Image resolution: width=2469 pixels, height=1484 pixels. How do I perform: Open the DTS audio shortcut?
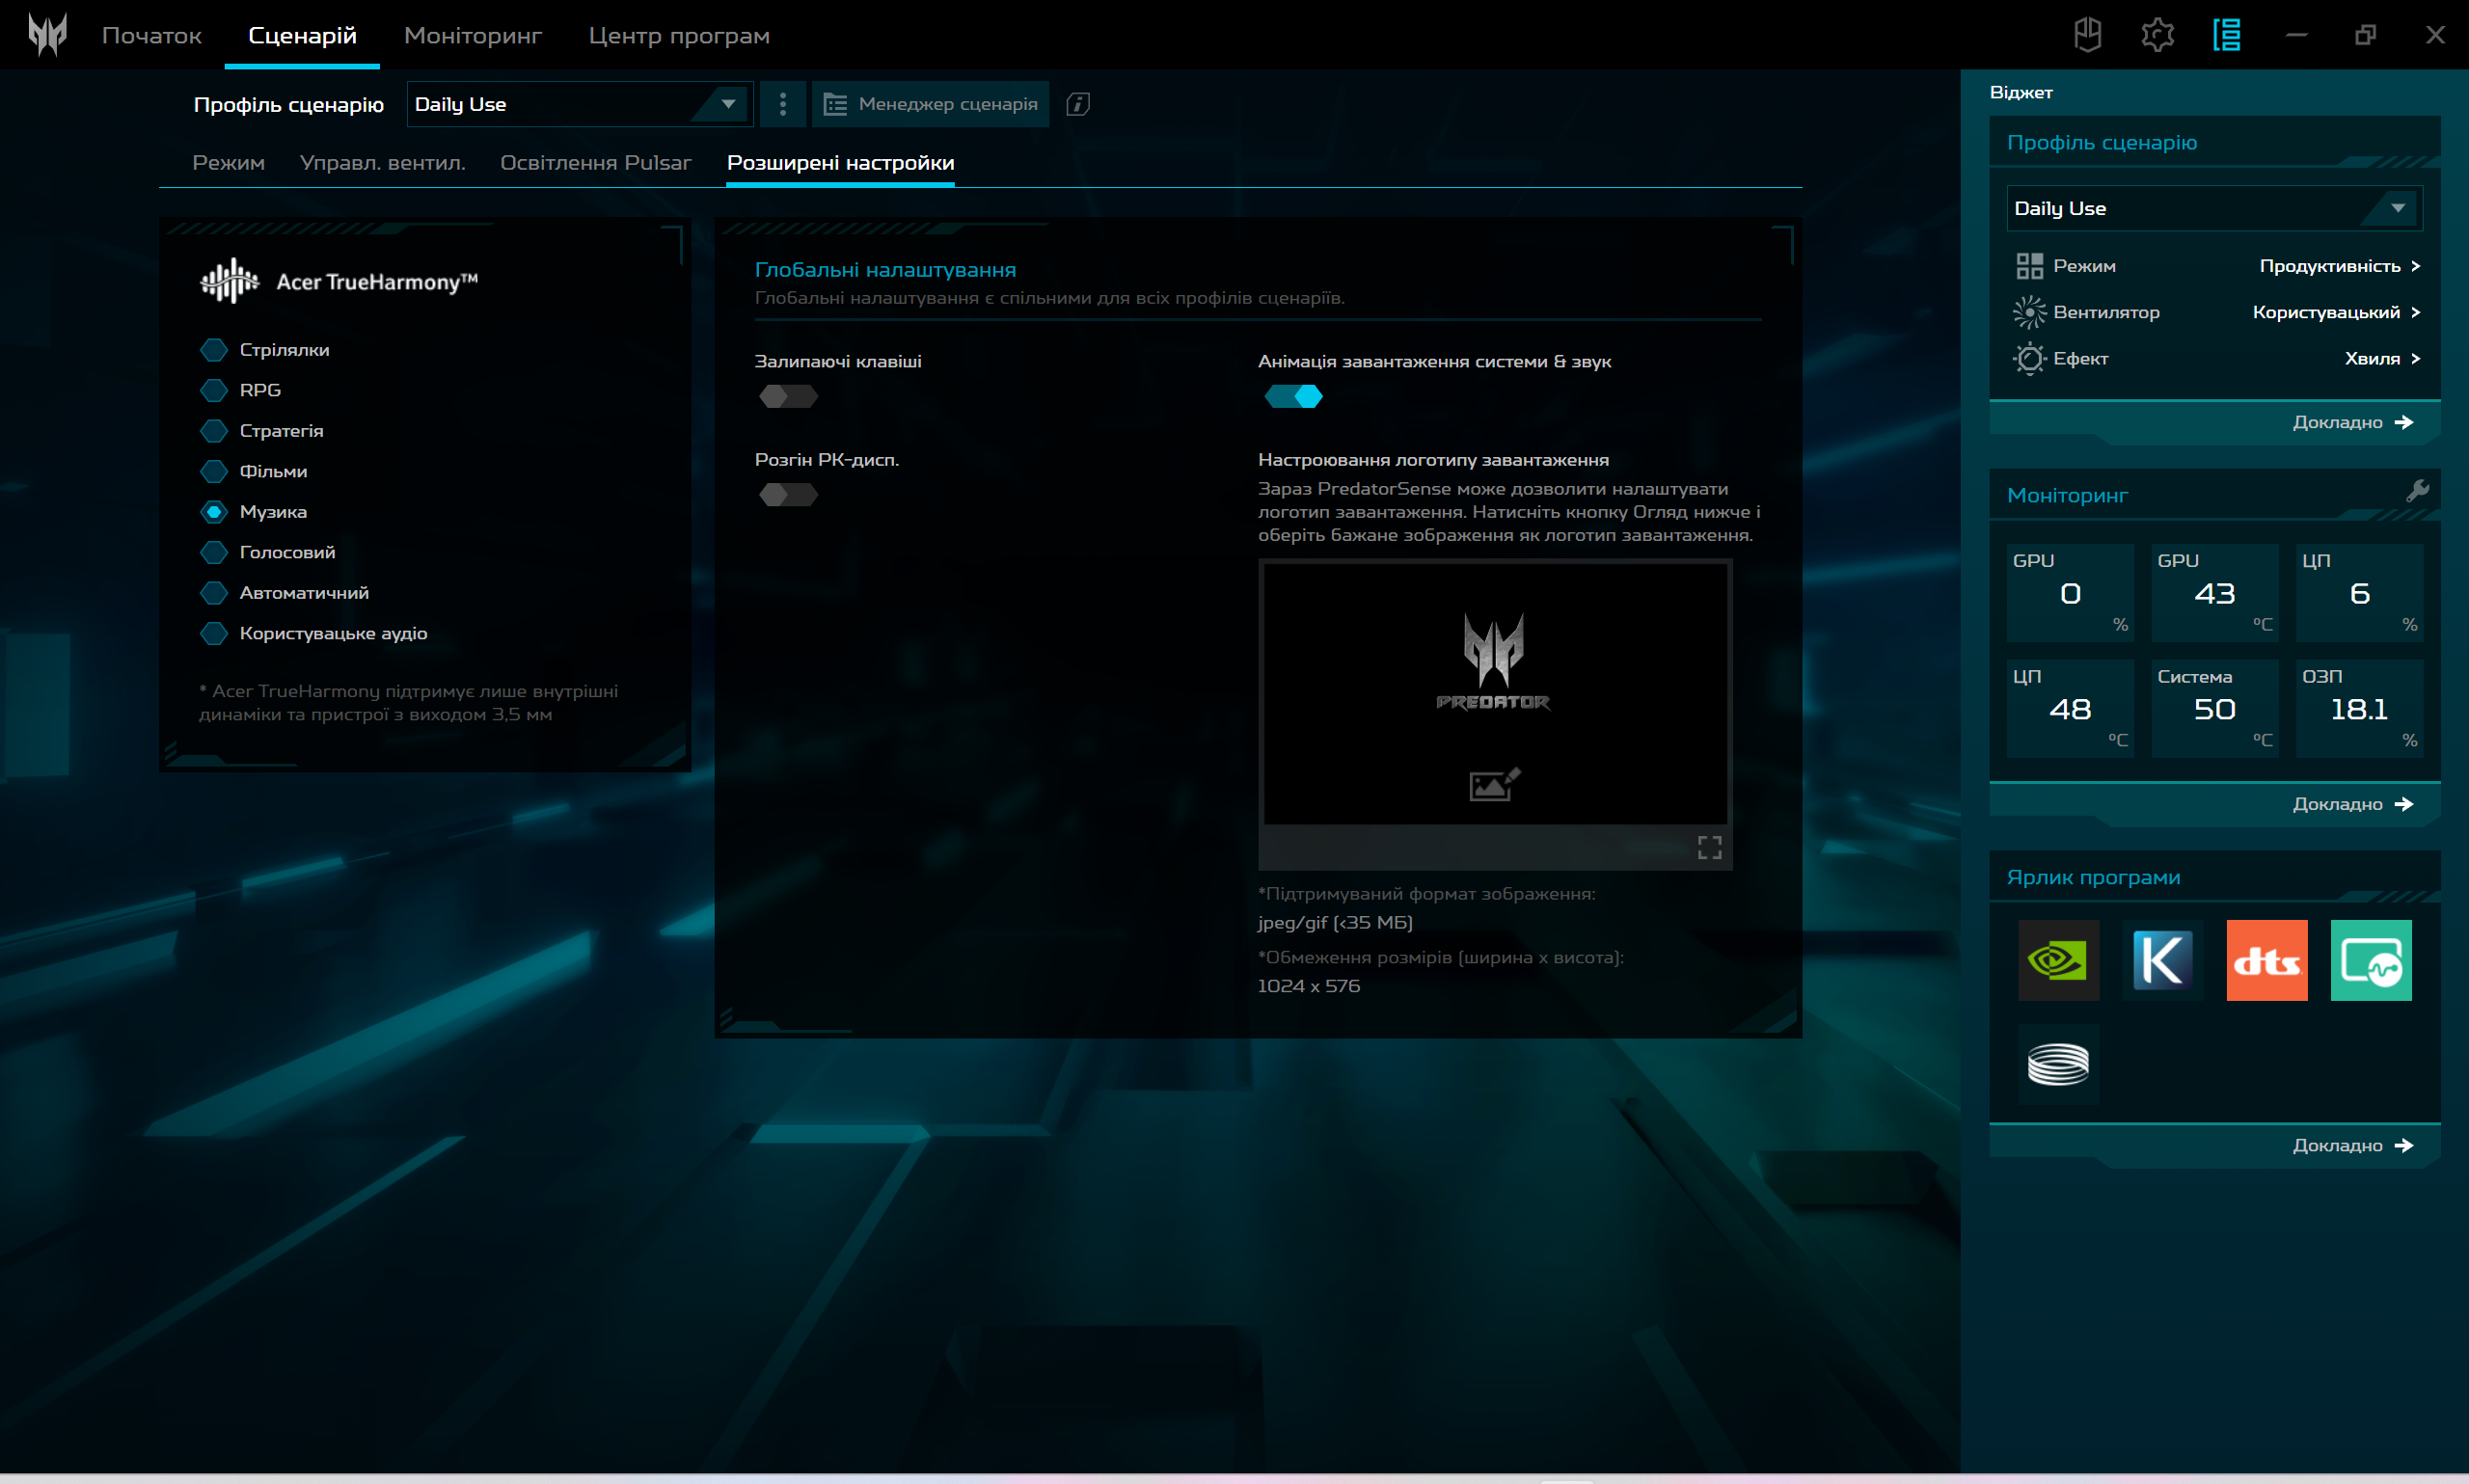(x=2266, y=960)
